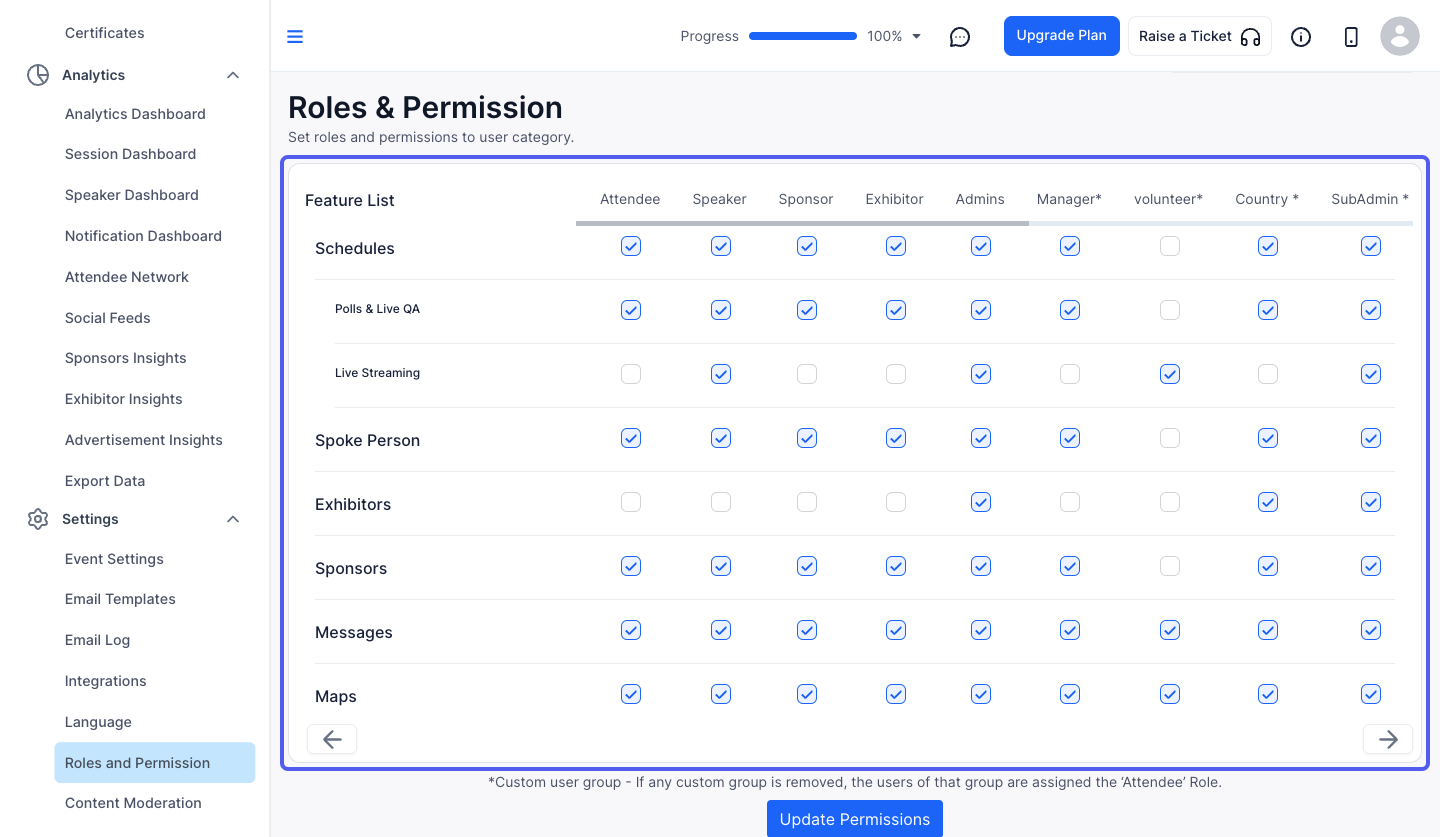Open Integrations settings

[105, 681]
